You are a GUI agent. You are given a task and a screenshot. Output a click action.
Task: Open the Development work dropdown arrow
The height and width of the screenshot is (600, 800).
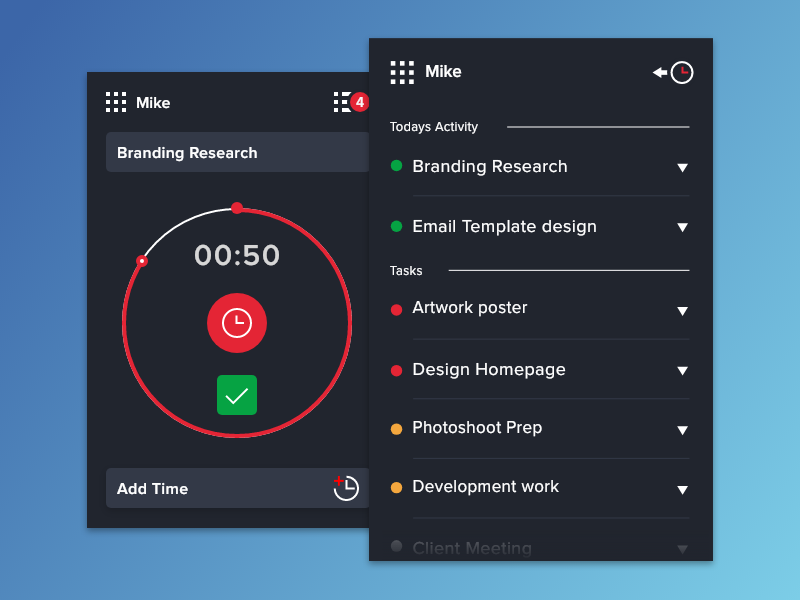[x=683, y=490]
